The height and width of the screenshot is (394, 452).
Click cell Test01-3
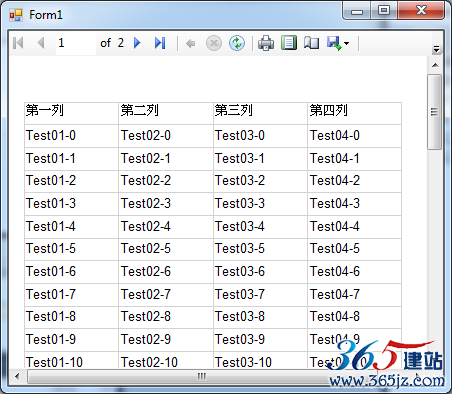(71, 204)
